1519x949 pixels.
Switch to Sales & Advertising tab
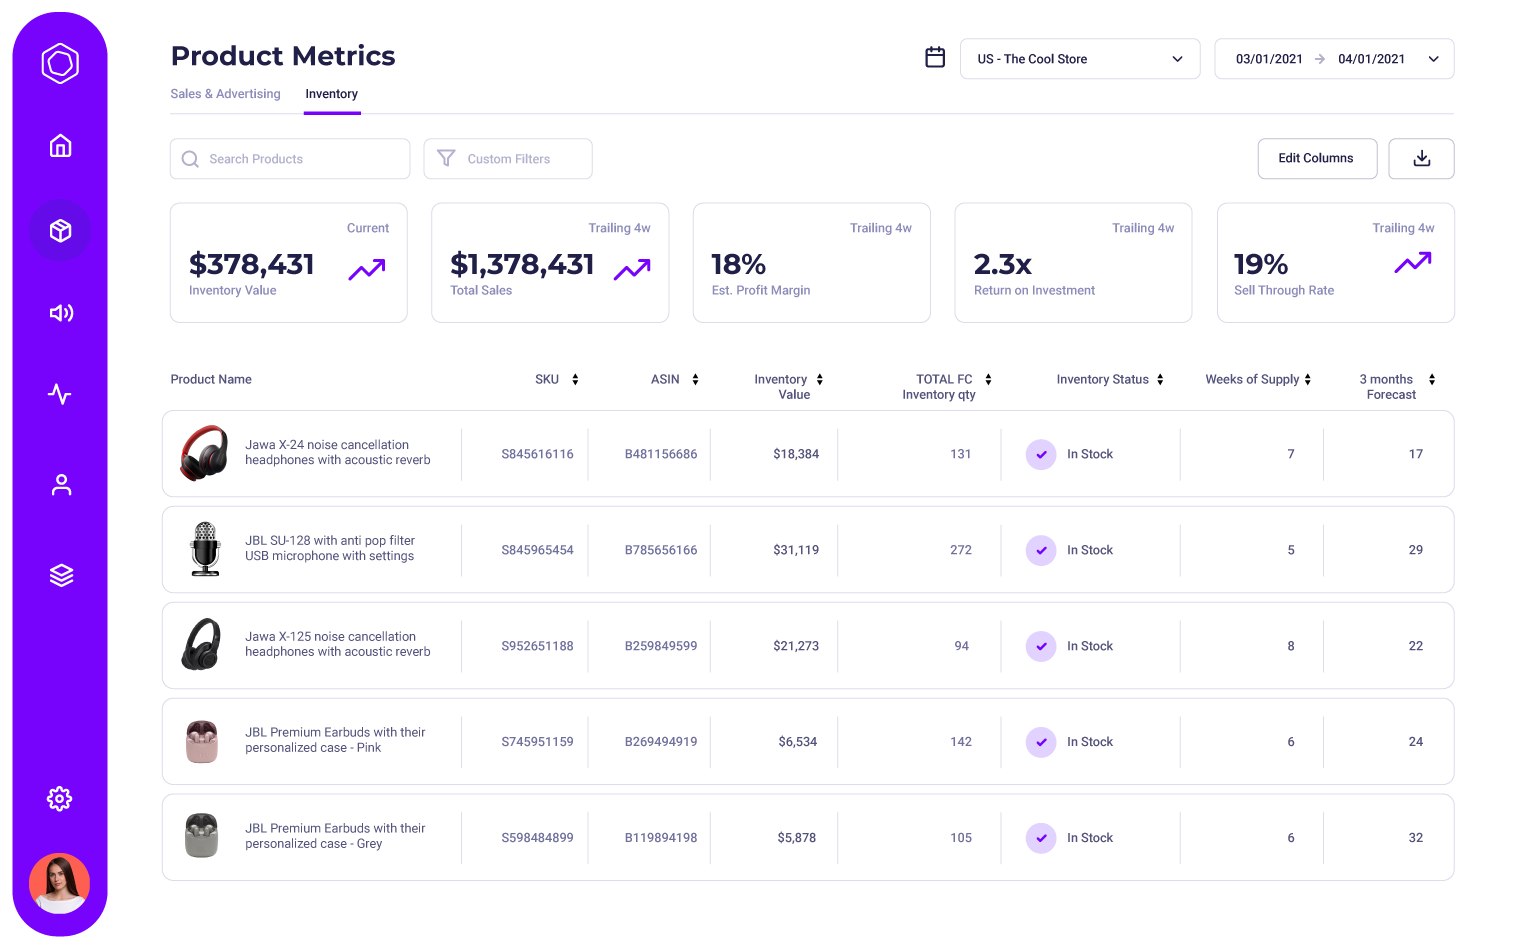pyautogui.click(x=225, y=94)
